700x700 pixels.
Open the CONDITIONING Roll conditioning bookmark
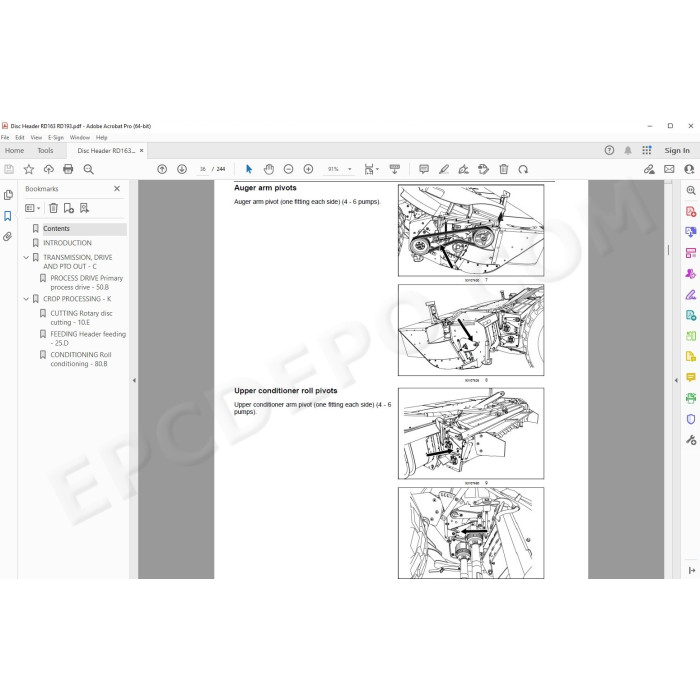point(81,359)
